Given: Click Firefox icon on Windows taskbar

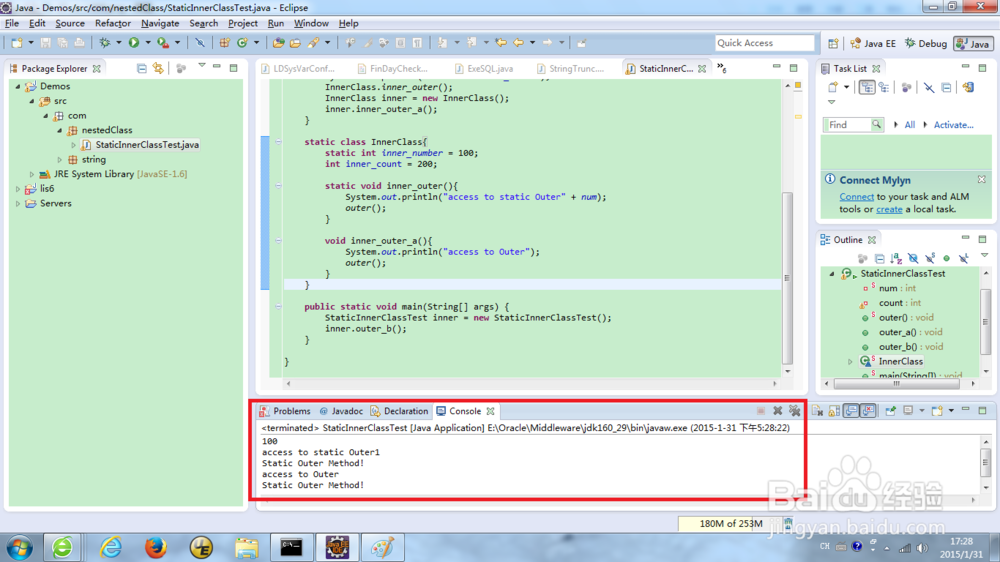Looking at the screenshot, I should [x=155, y=547].
